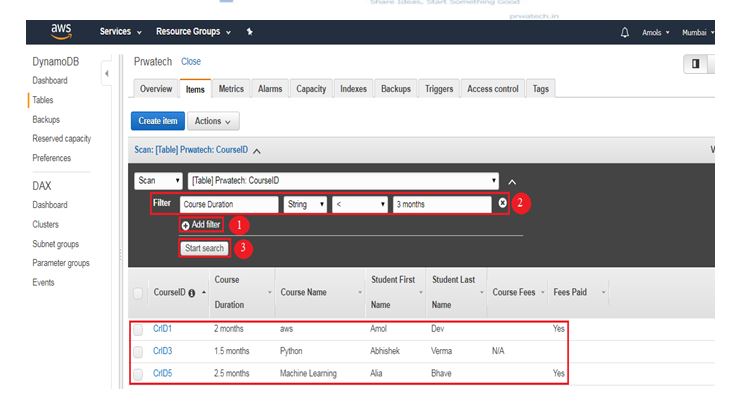Screen dimensions: 748x401
Task: Open the Access control tab
Action: point(493,89)
